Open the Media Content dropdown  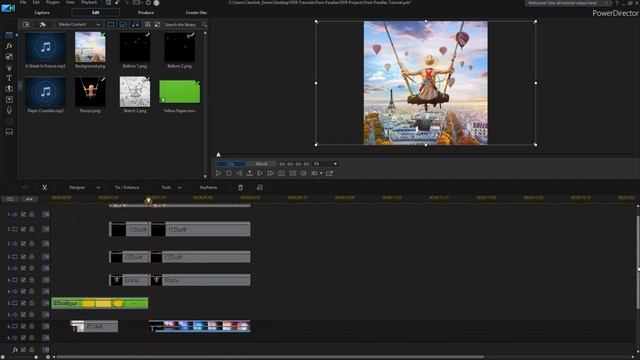[x=79, y=24]
